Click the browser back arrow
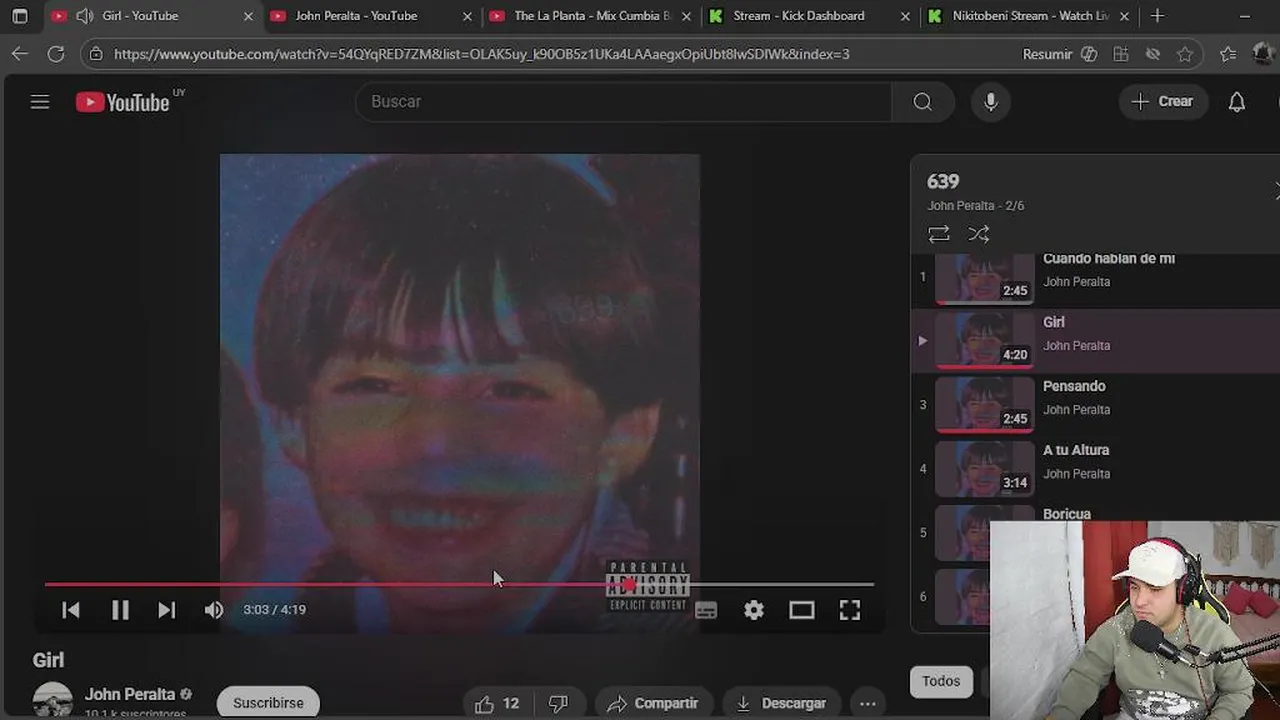The height and width of the screenshot is (720, 1280). point(20,54)
